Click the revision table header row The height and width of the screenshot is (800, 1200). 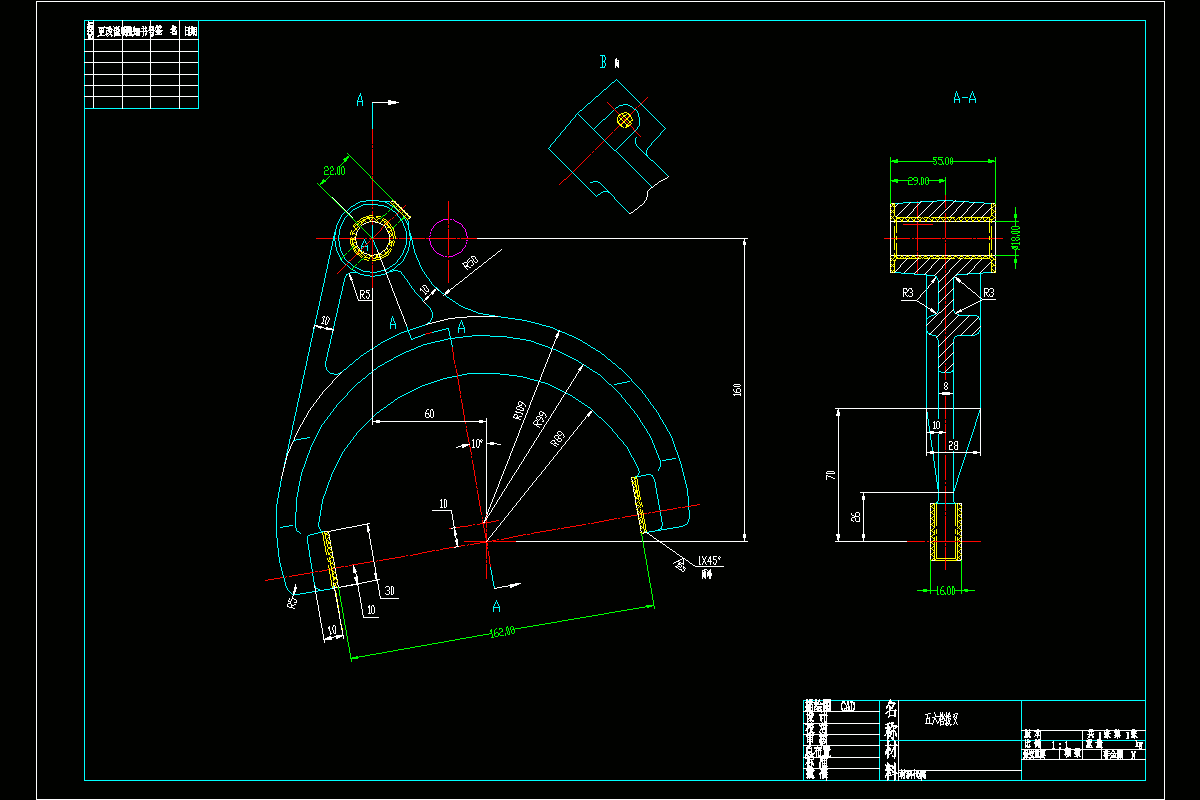point(142,31)
